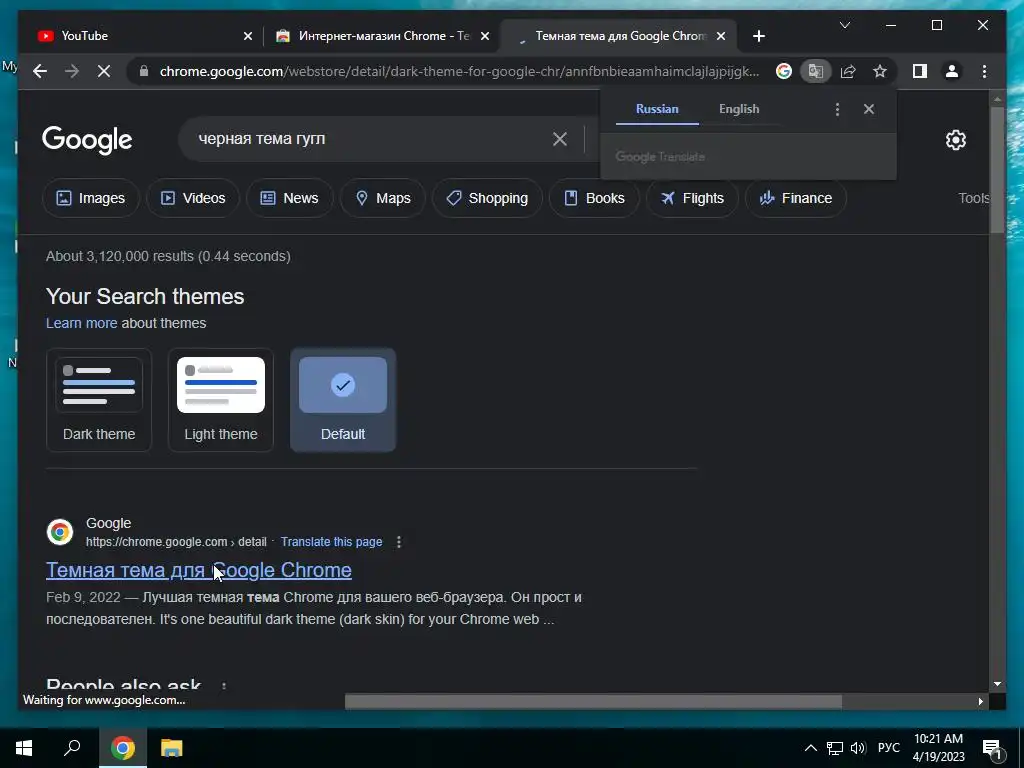Close the YouTube tab
This screenshot has width=1024, height=768.
coord(248,37)
